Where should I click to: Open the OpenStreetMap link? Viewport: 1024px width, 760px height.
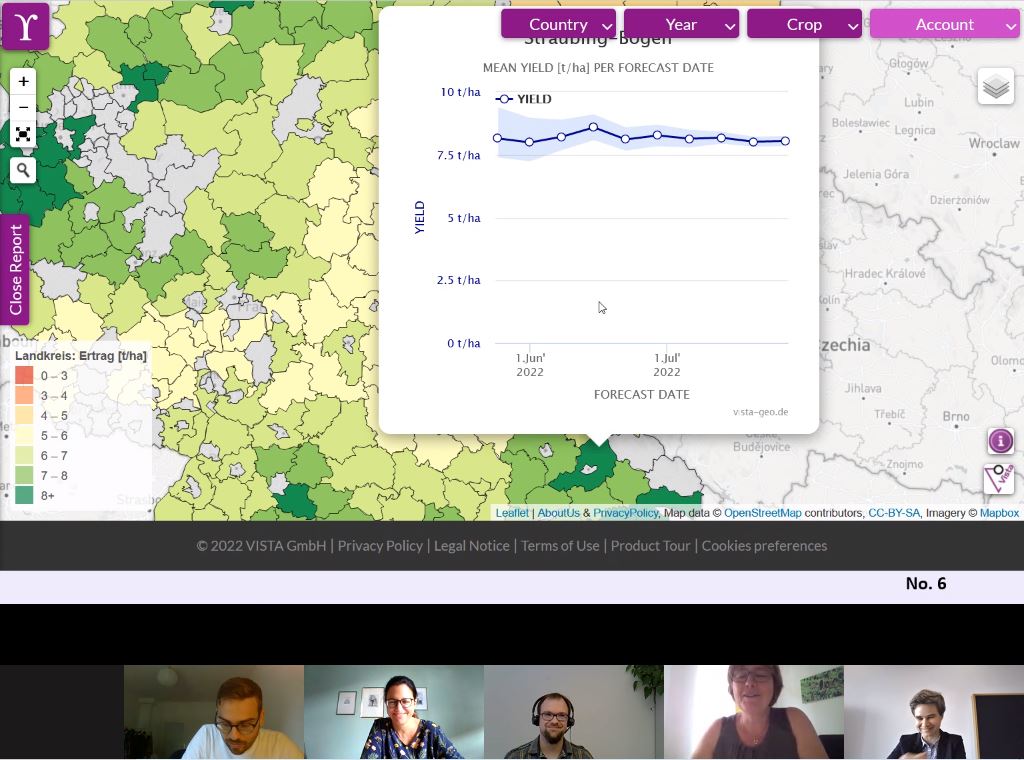pos(763,513)
